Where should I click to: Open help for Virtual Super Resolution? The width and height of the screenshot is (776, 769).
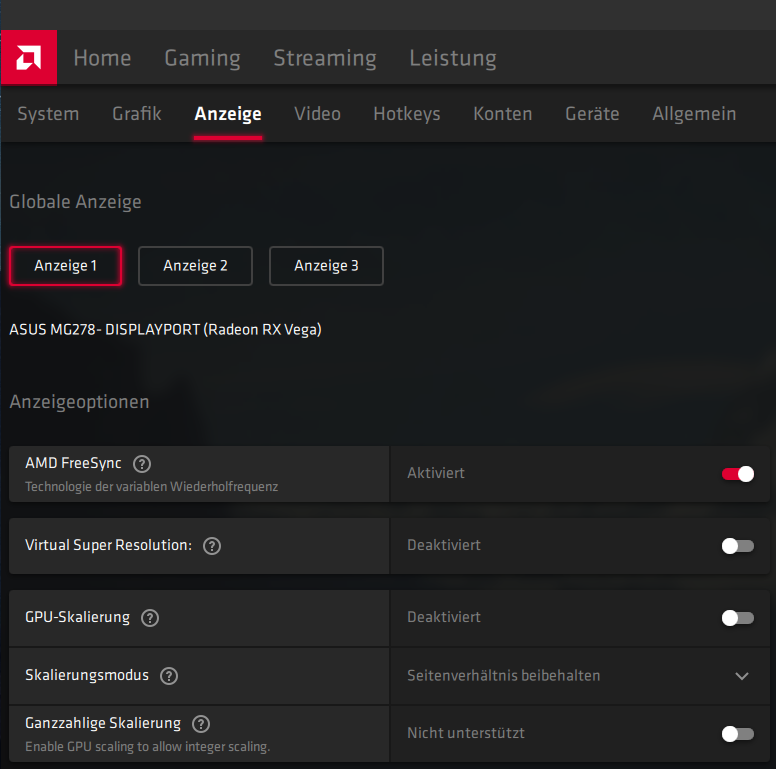[x=212, y=546]
